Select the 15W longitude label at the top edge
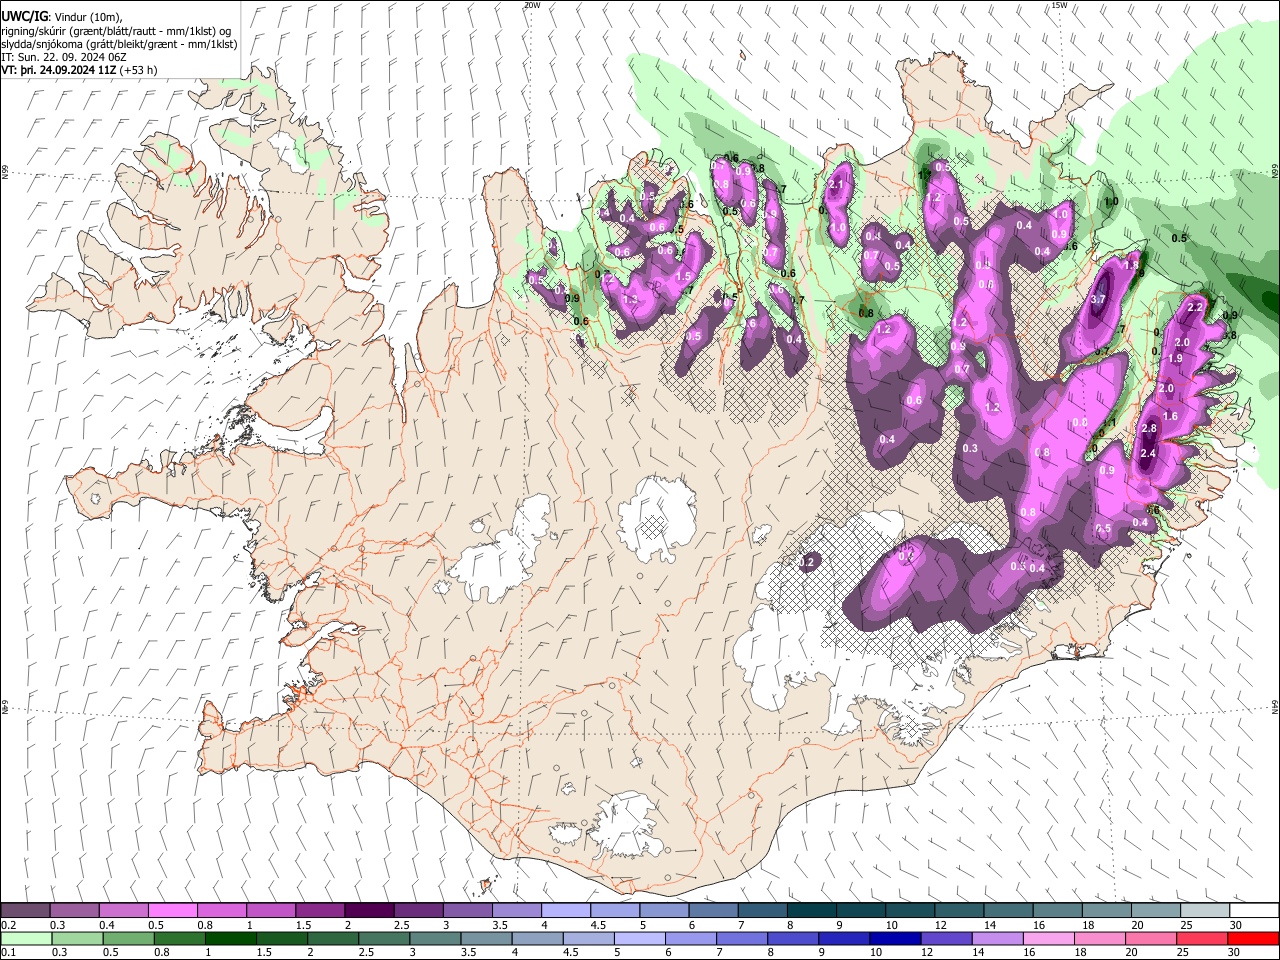This screenshot has height=960, width=1280. [1059, 5]
